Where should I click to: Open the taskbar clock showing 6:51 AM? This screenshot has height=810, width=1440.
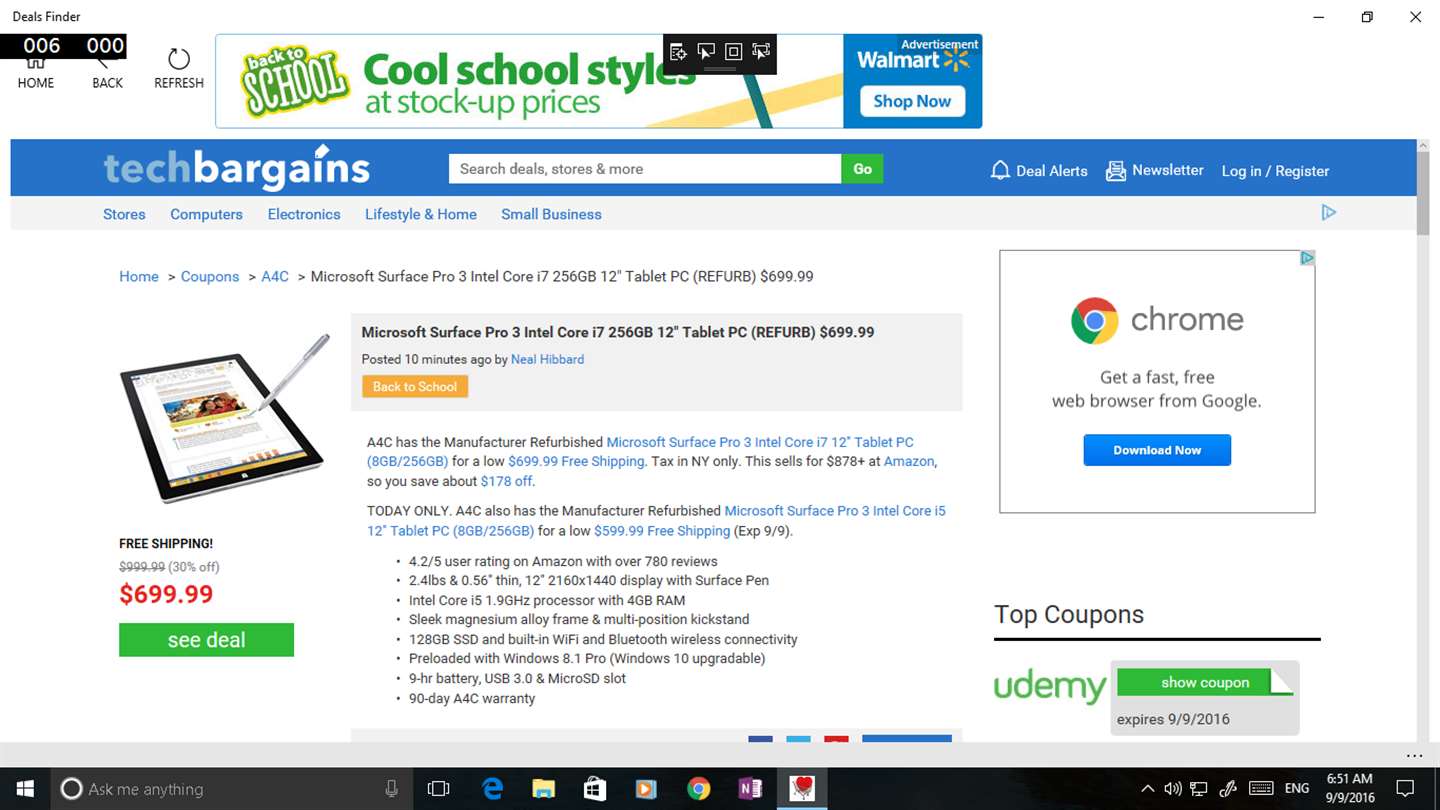pos(1349,789)
